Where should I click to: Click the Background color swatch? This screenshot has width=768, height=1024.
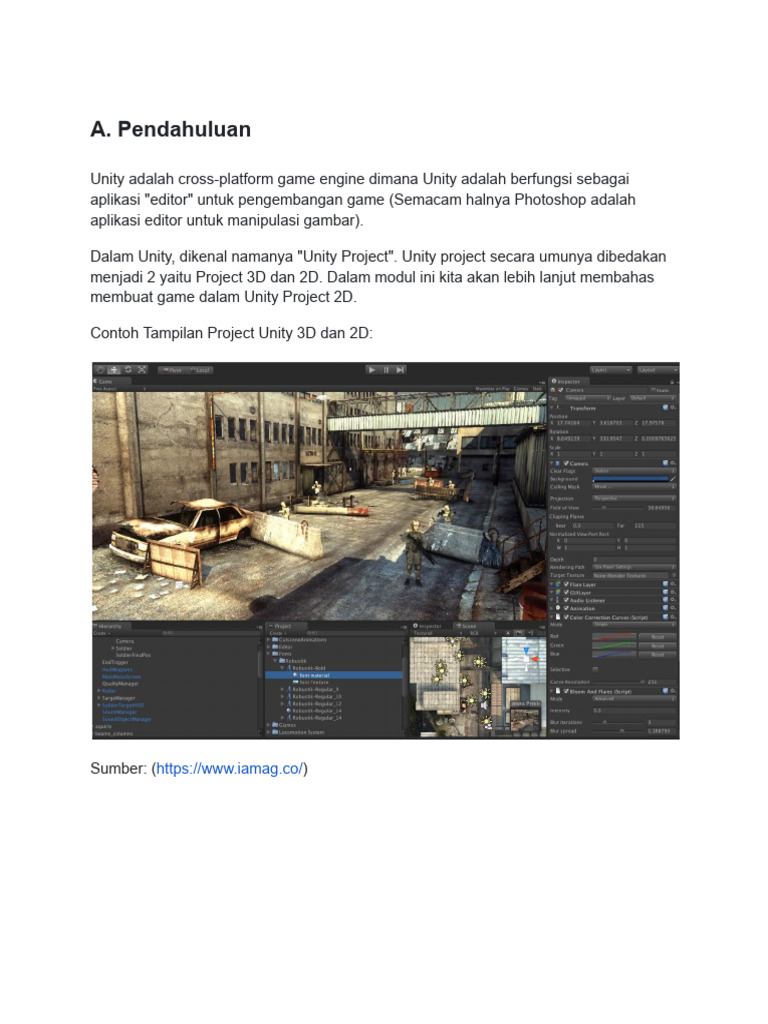[630, 479]
